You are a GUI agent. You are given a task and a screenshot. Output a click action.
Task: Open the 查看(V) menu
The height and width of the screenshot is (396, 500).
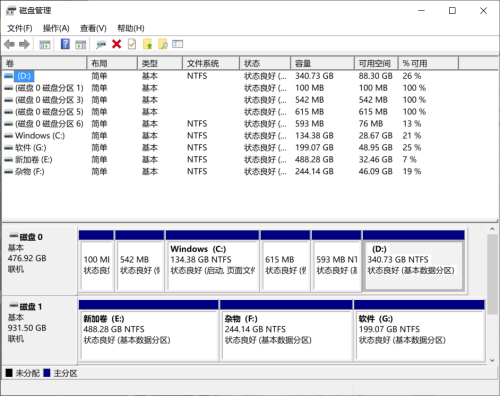(93, 28)
